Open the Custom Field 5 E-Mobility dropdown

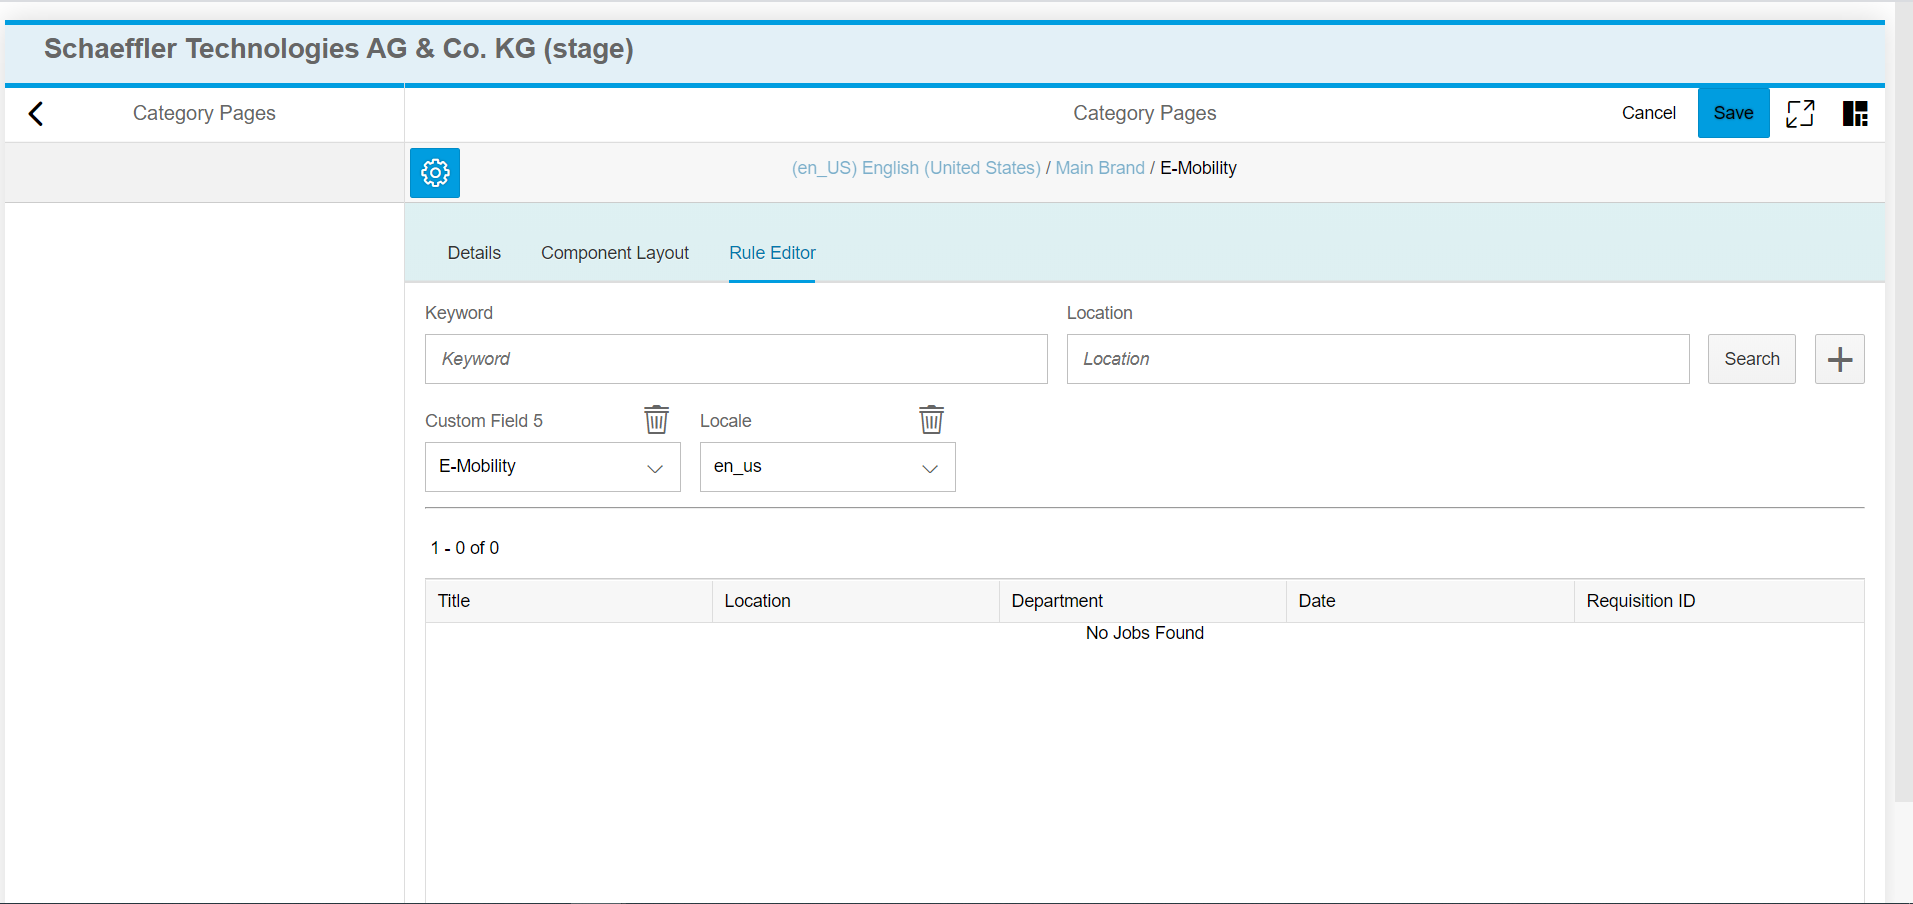pos(553,467)
